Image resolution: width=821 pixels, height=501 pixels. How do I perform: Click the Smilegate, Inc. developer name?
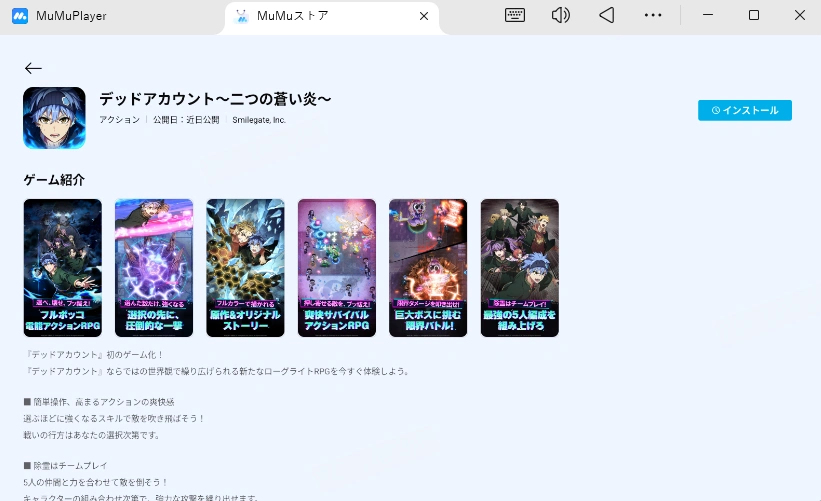[x=259, y=120]
